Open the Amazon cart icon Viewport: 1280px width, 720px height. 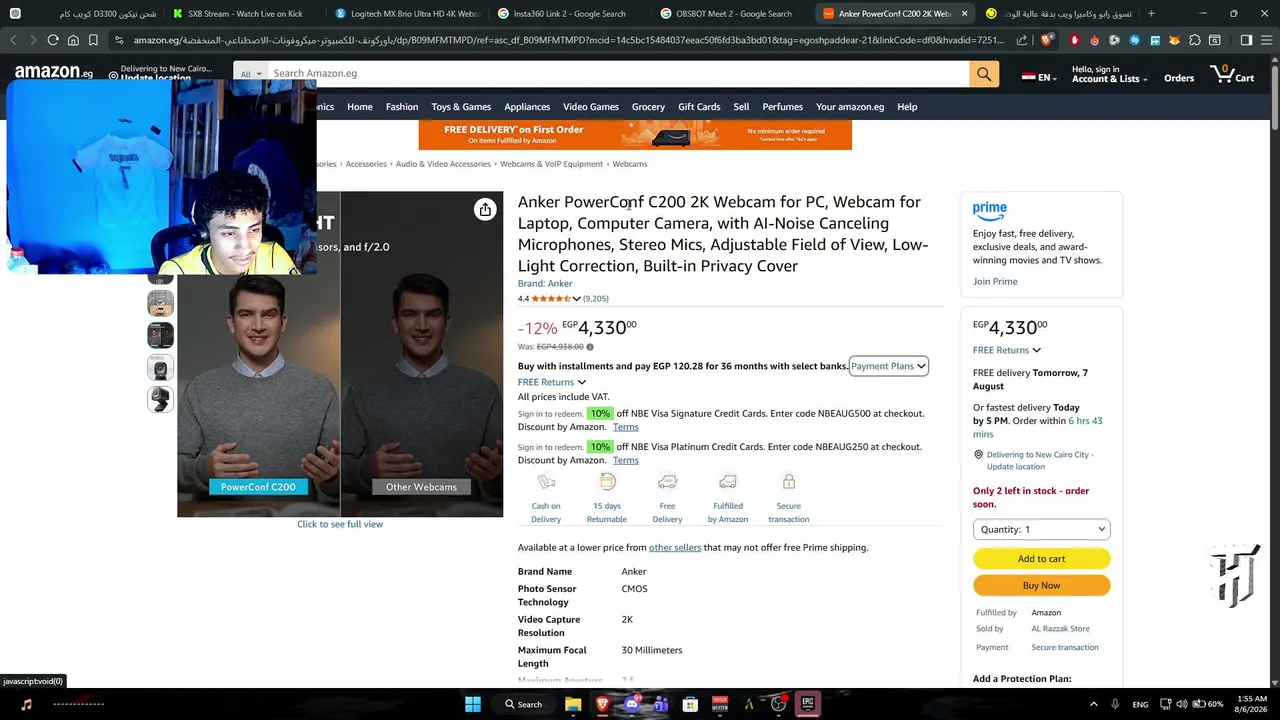coord(1232,74)
